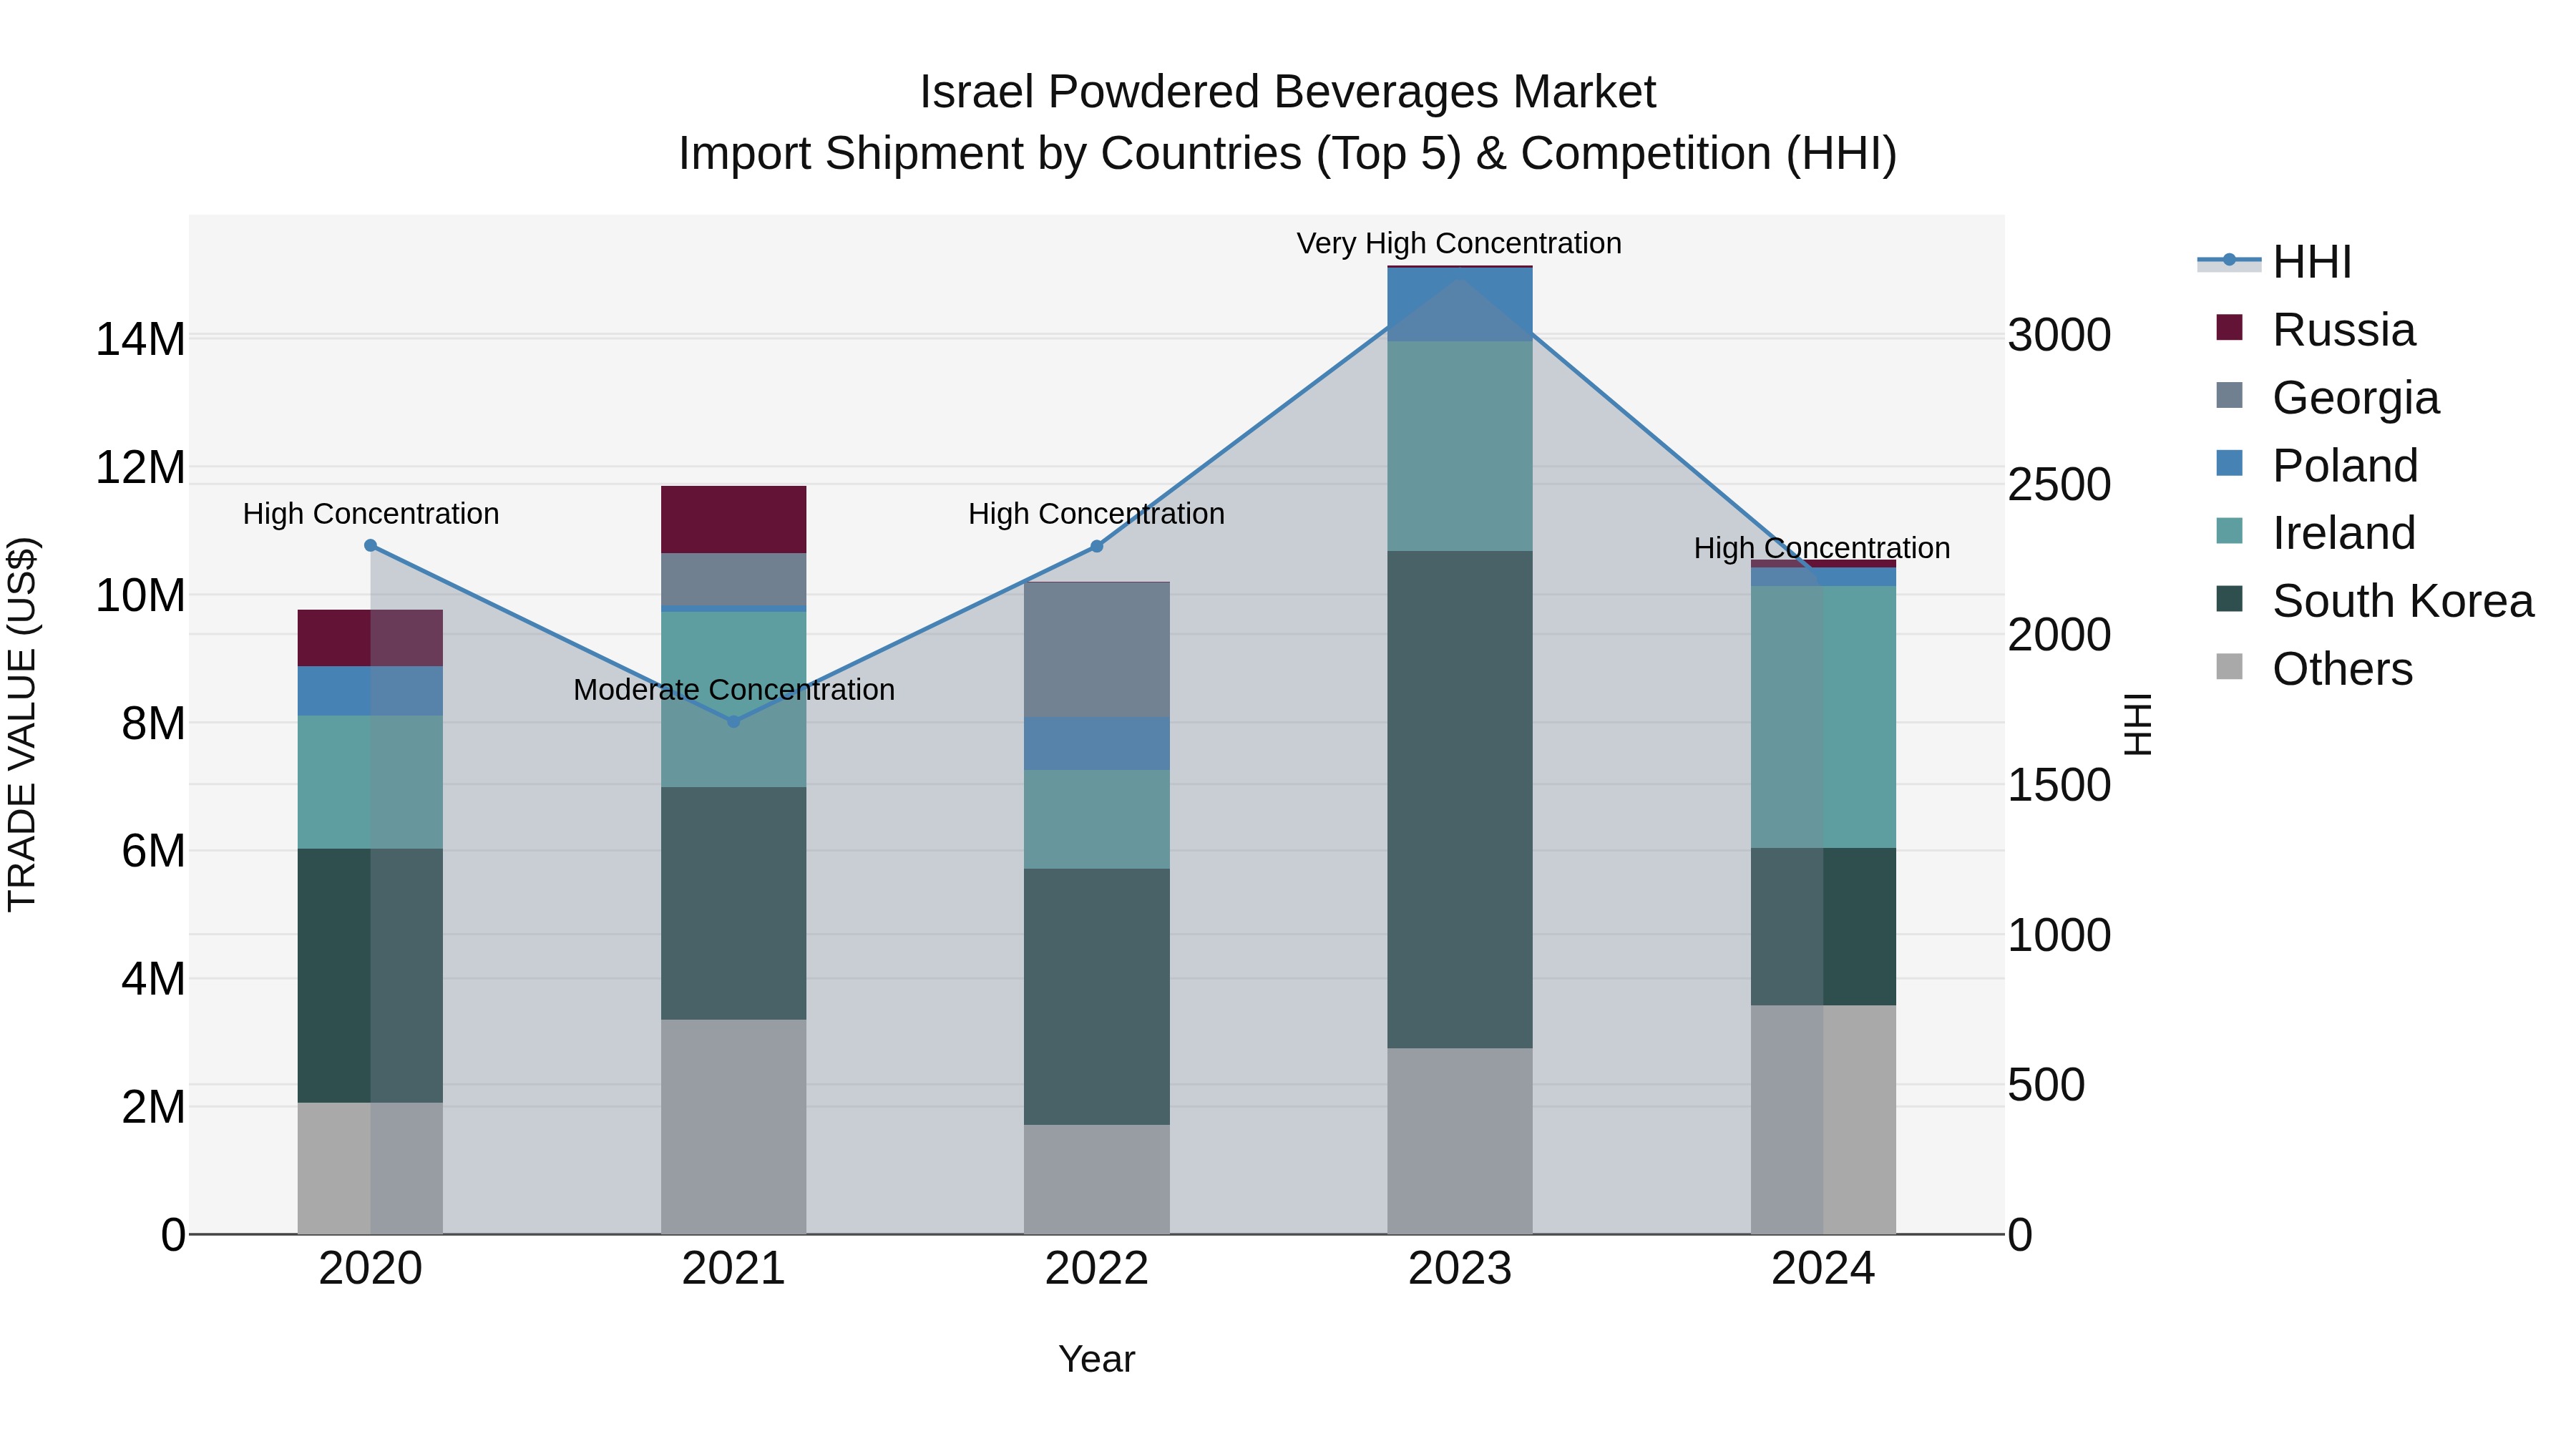Toggle the Poland legend label
Image resolution: width=2576 pixels, height=1449 pixels.
pos(2345,466)
